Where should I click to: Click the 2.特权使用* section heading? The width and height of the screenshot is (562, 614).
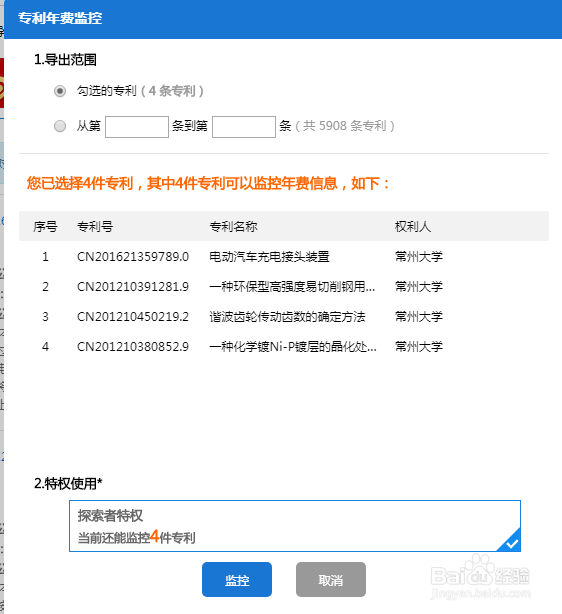coord(68,484)
